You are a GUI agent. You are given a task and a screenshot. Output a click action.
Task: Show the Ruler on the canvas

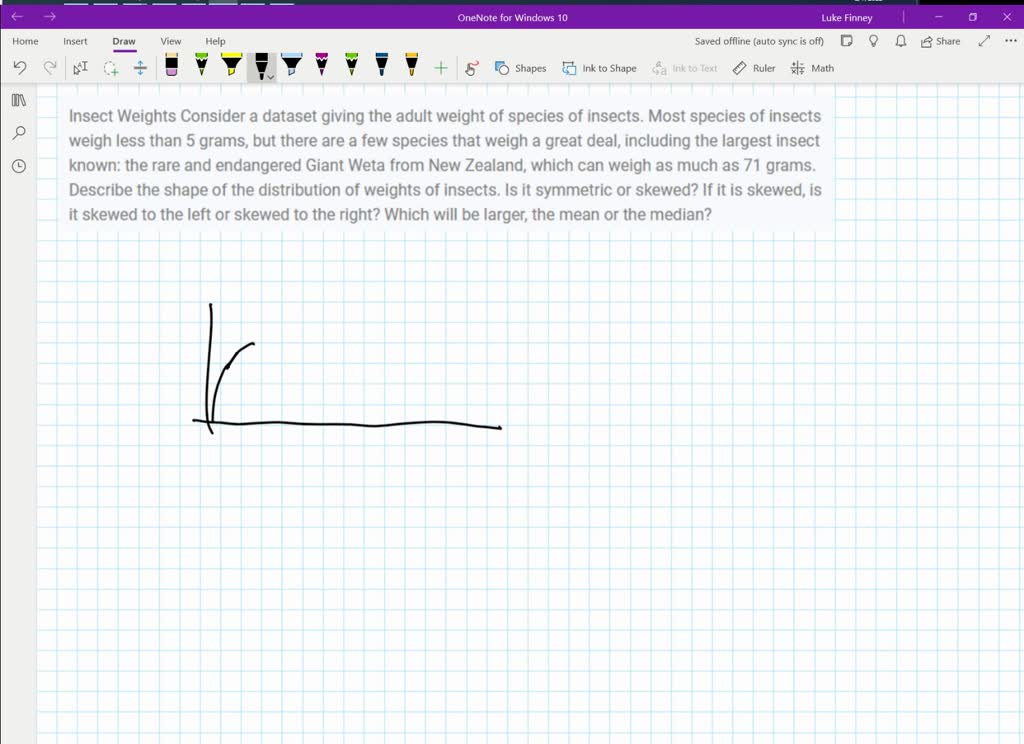click(x=753, y=68)
